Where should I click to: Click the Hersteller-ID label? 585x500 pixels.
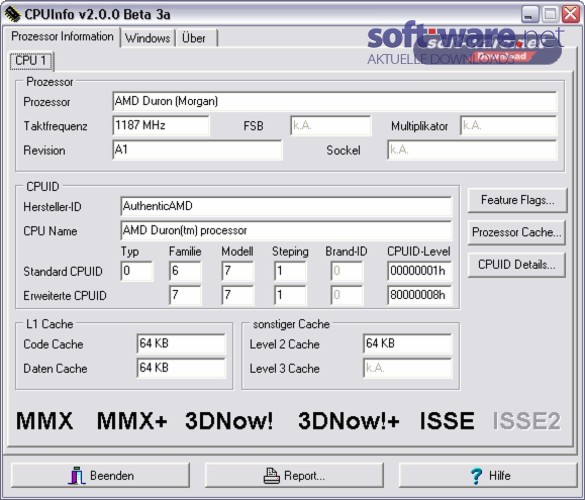pyautogui.click(x=52, y=207)
